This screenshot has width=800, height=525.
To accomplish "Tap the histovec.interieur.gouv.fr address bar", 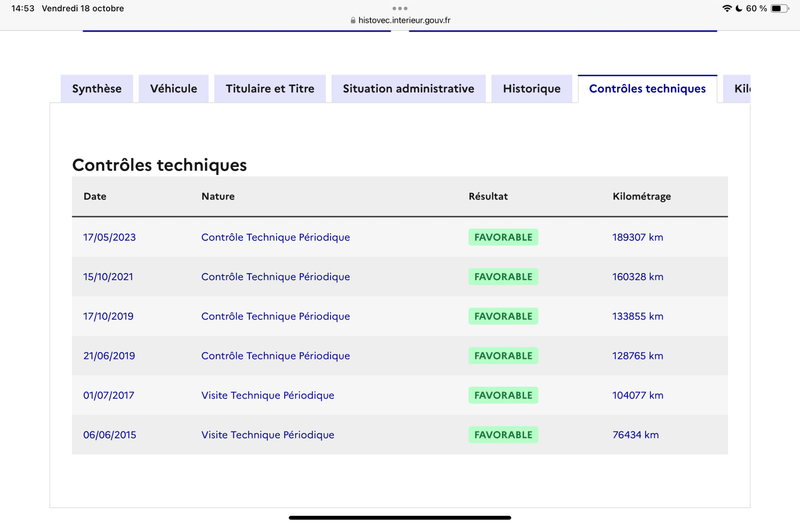I will (401, 20).
